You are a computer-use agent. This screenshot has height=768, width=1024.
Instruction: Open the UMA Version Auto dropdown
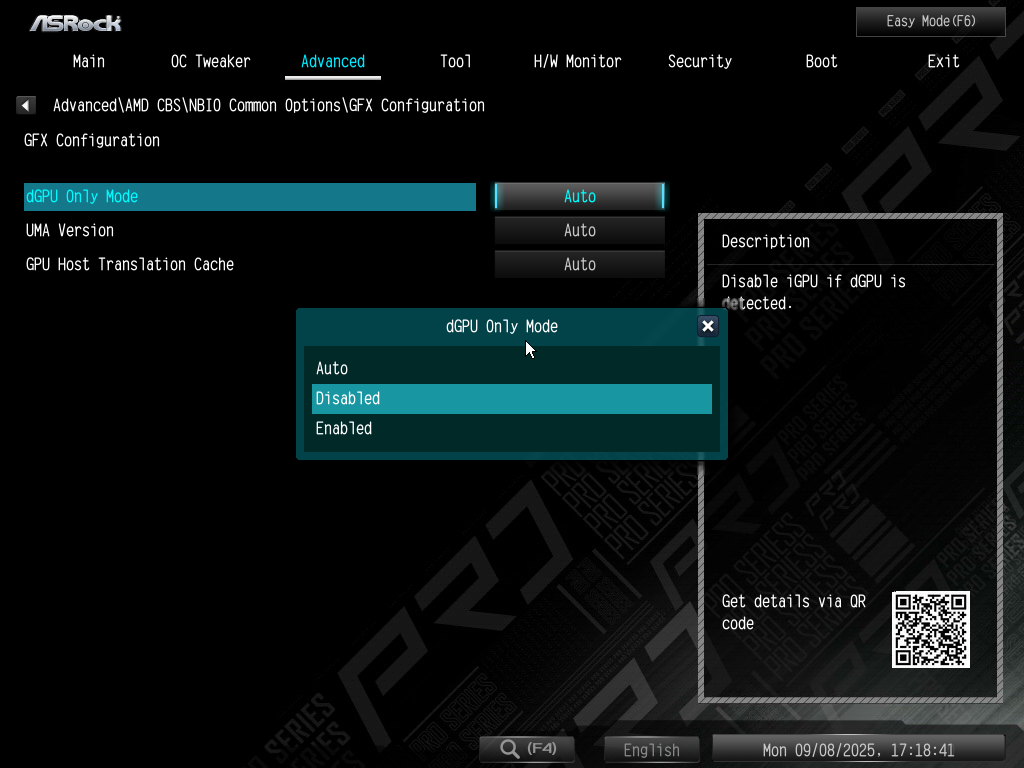[x=579, y=231]
